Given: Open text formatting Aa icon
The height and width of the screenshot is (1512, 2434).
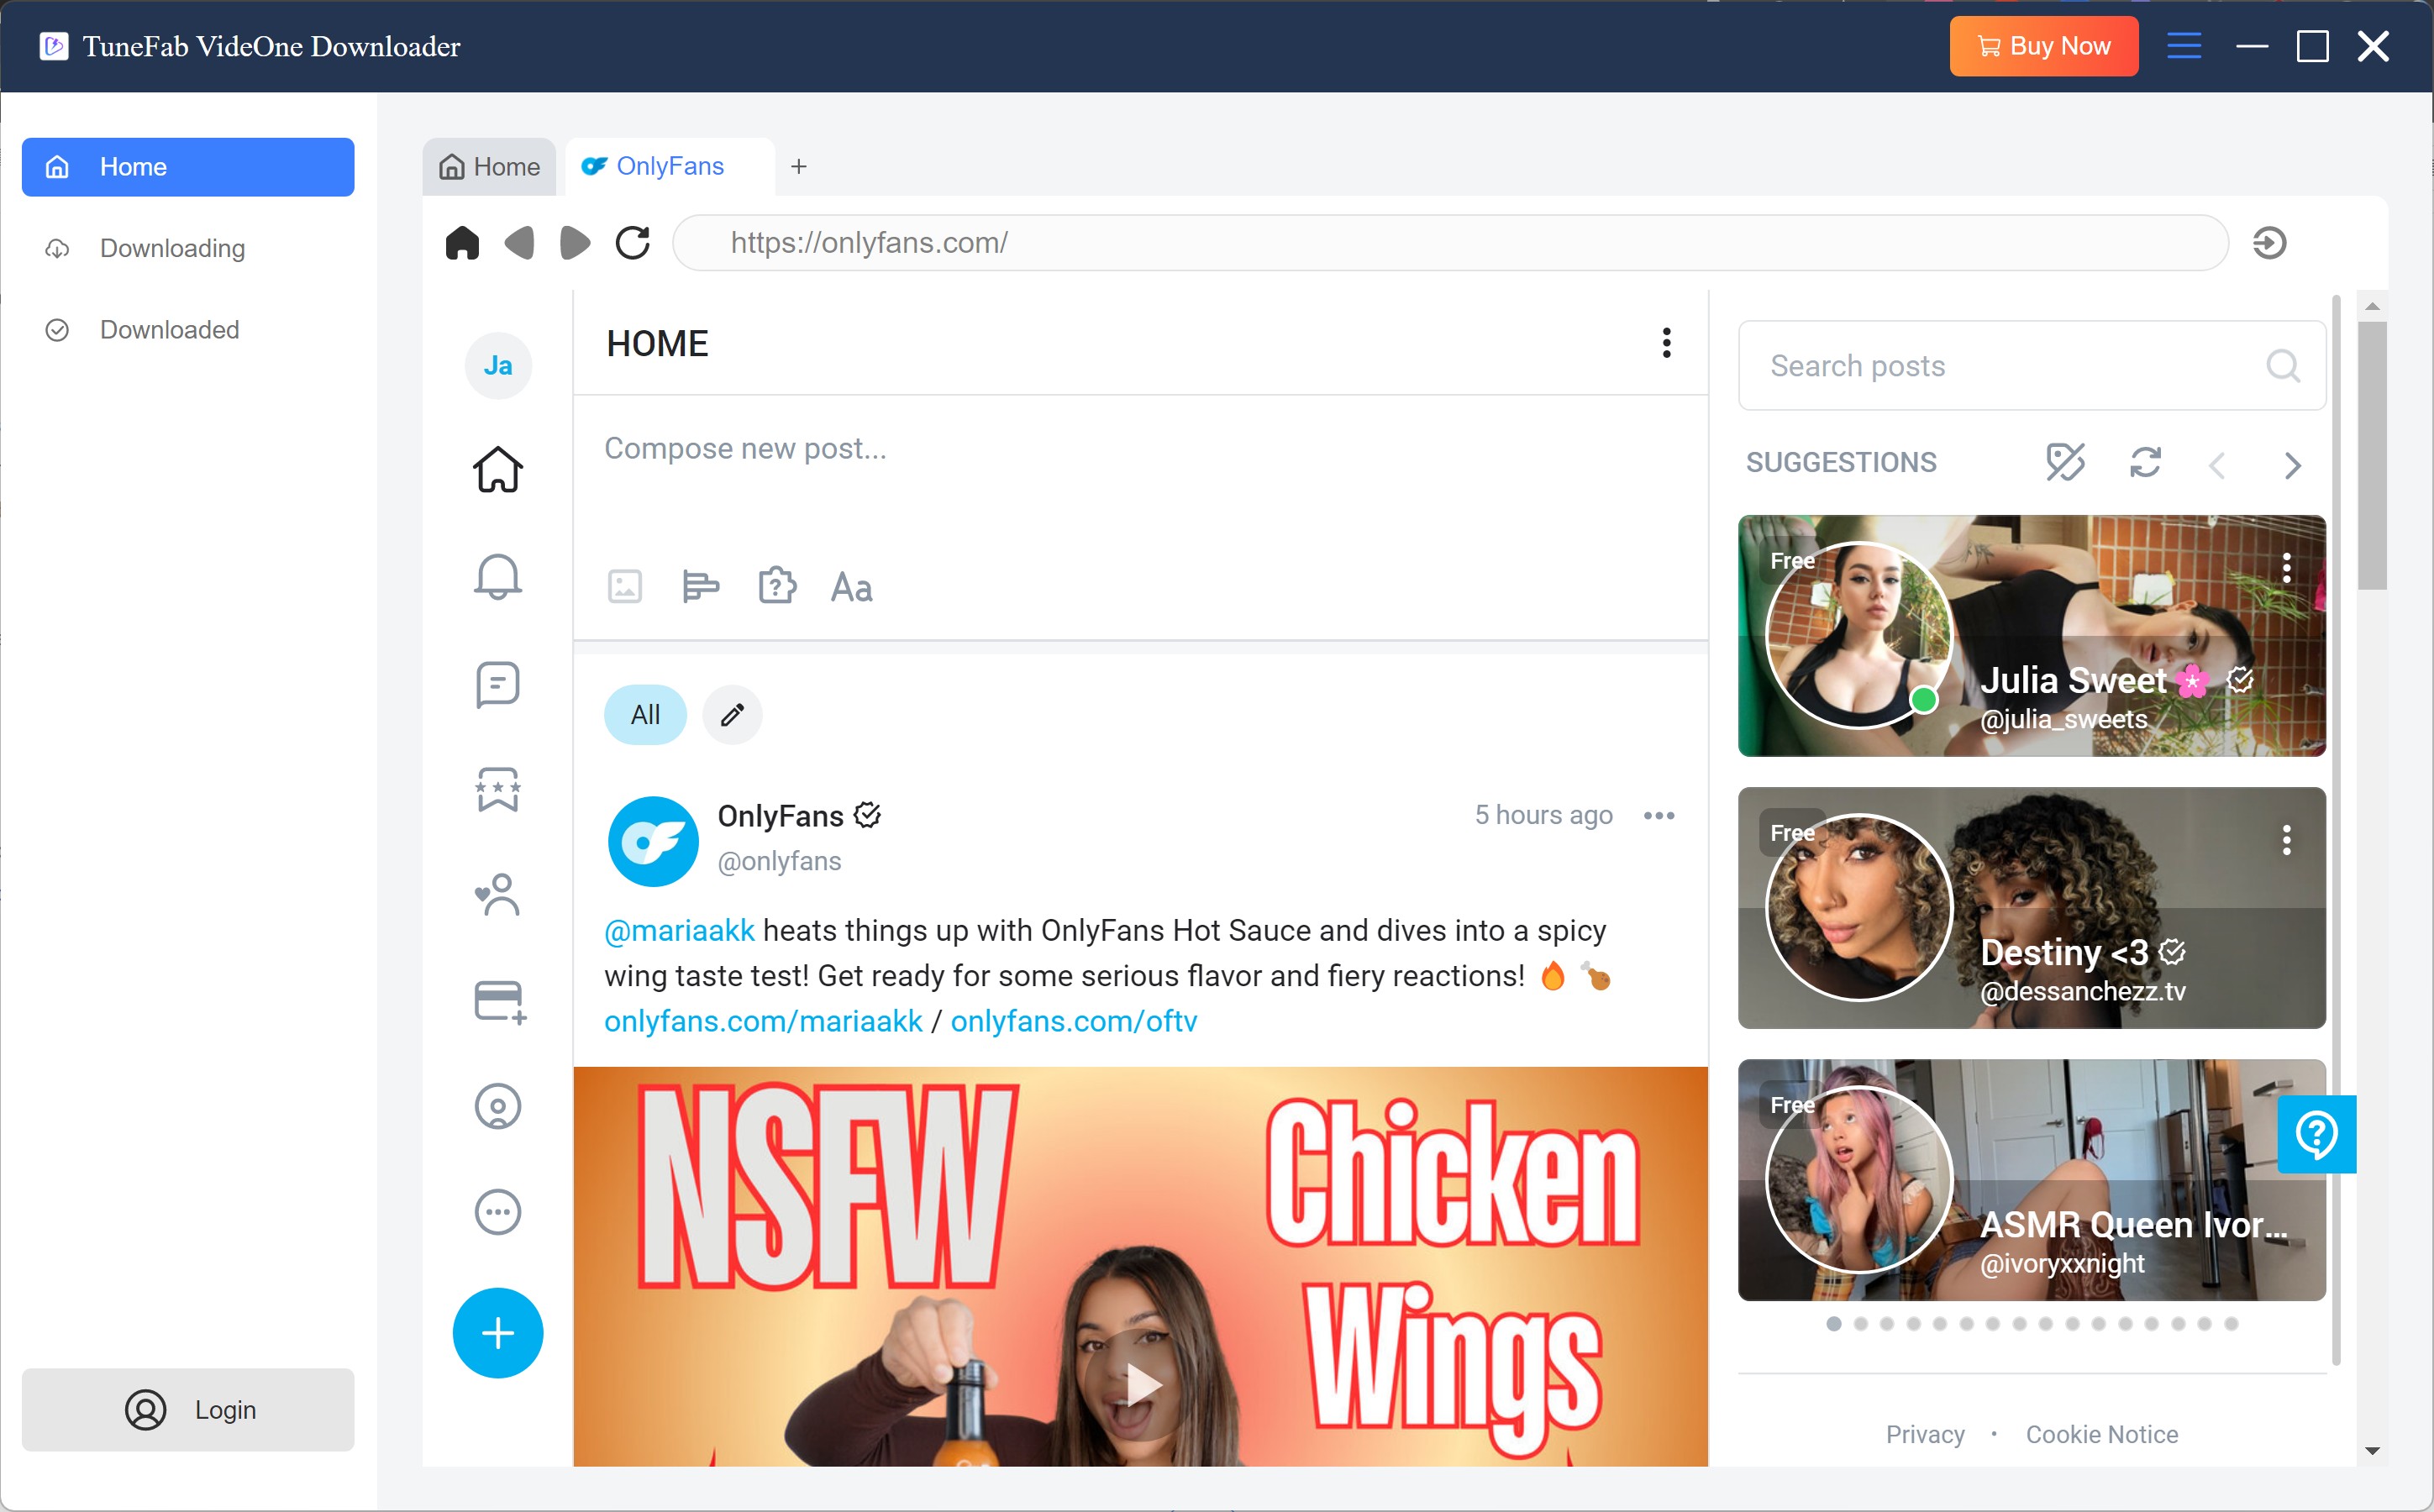Looking at the screenshot, I should coord(852,587).
